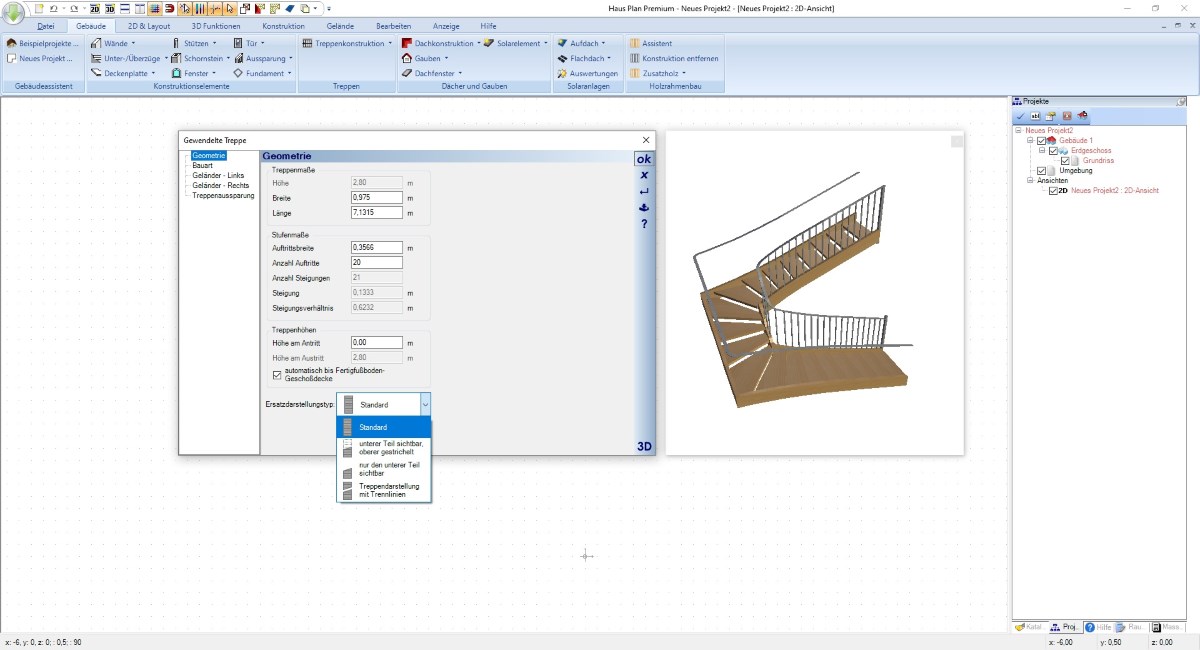
Task: Switch to the 2D & Layout tab
Action: pos(149,25)
